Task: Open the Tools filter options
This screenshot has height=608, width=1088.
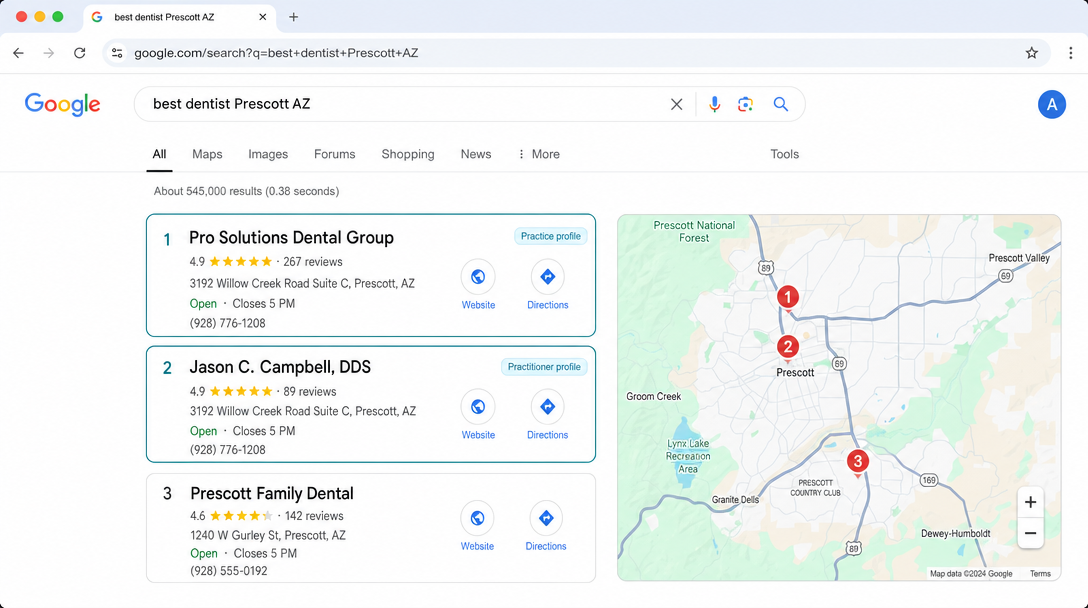Action: click(784, 154)
